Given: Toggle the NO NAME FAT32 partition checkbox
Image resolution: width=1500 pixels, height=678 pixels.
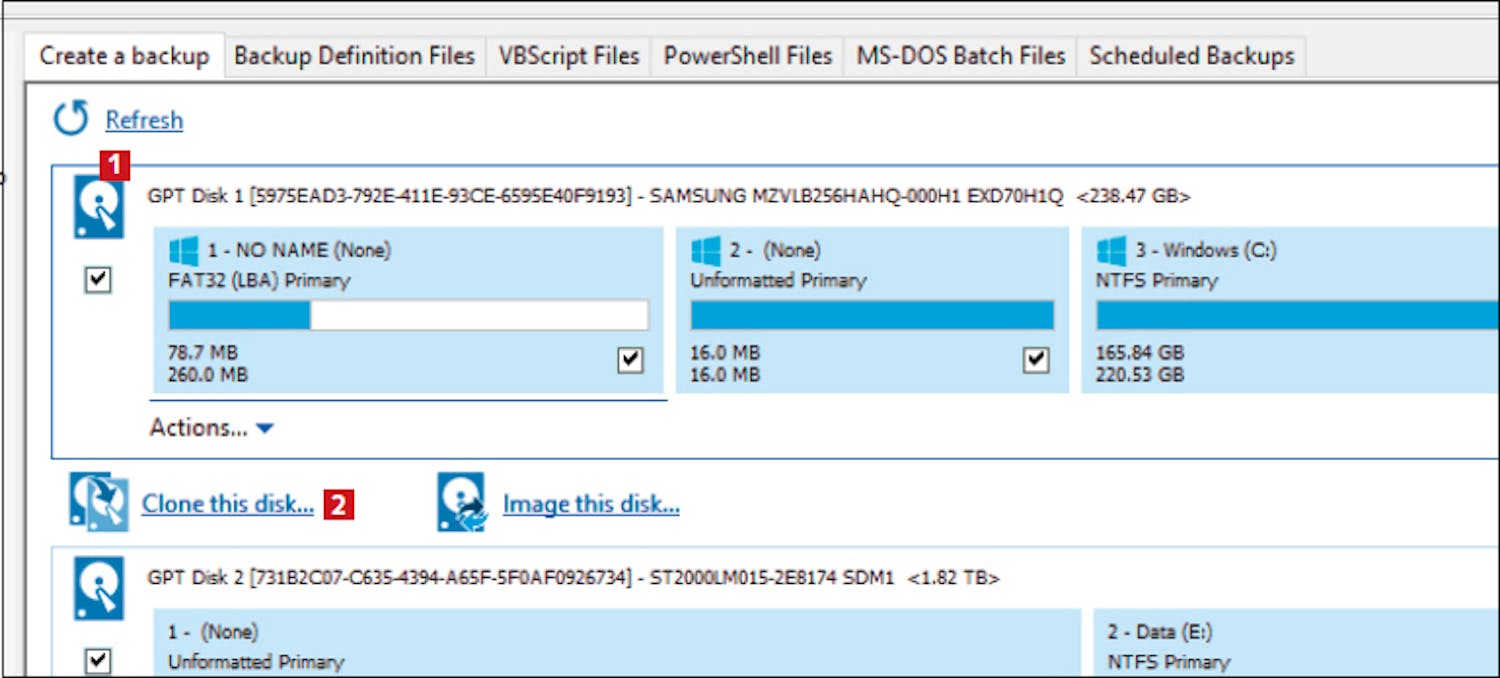Looking at the screenshot, I should tap(630, 360).
